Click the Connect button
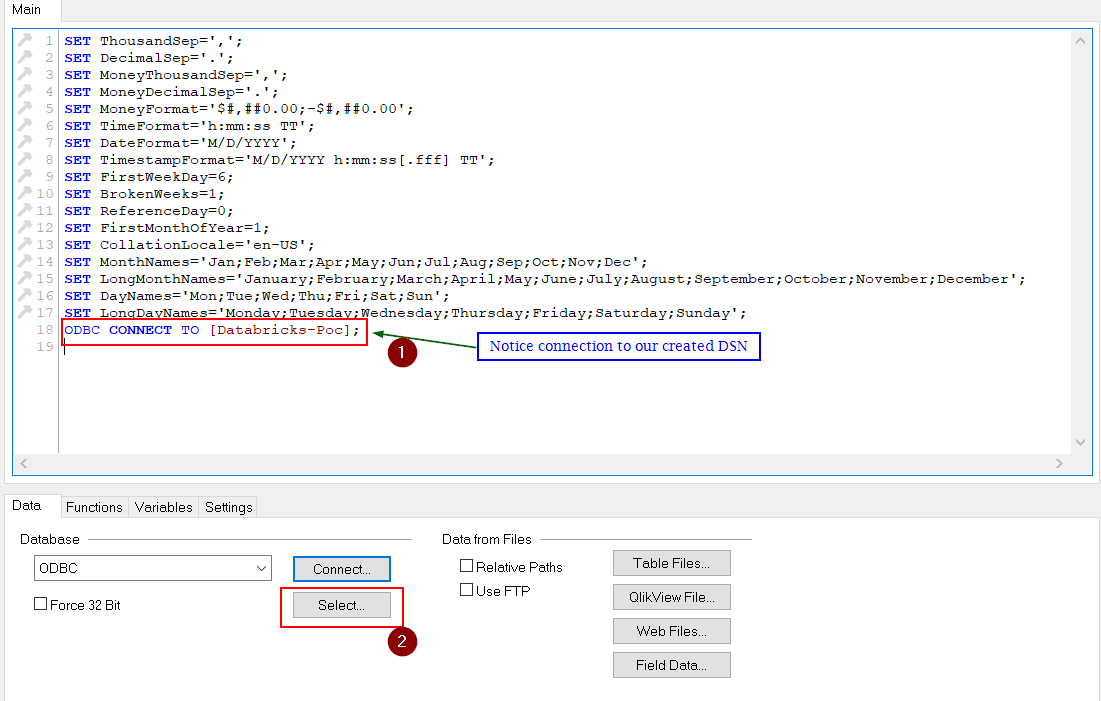The width and height of the screenshot is (1101, 701). 341,568
